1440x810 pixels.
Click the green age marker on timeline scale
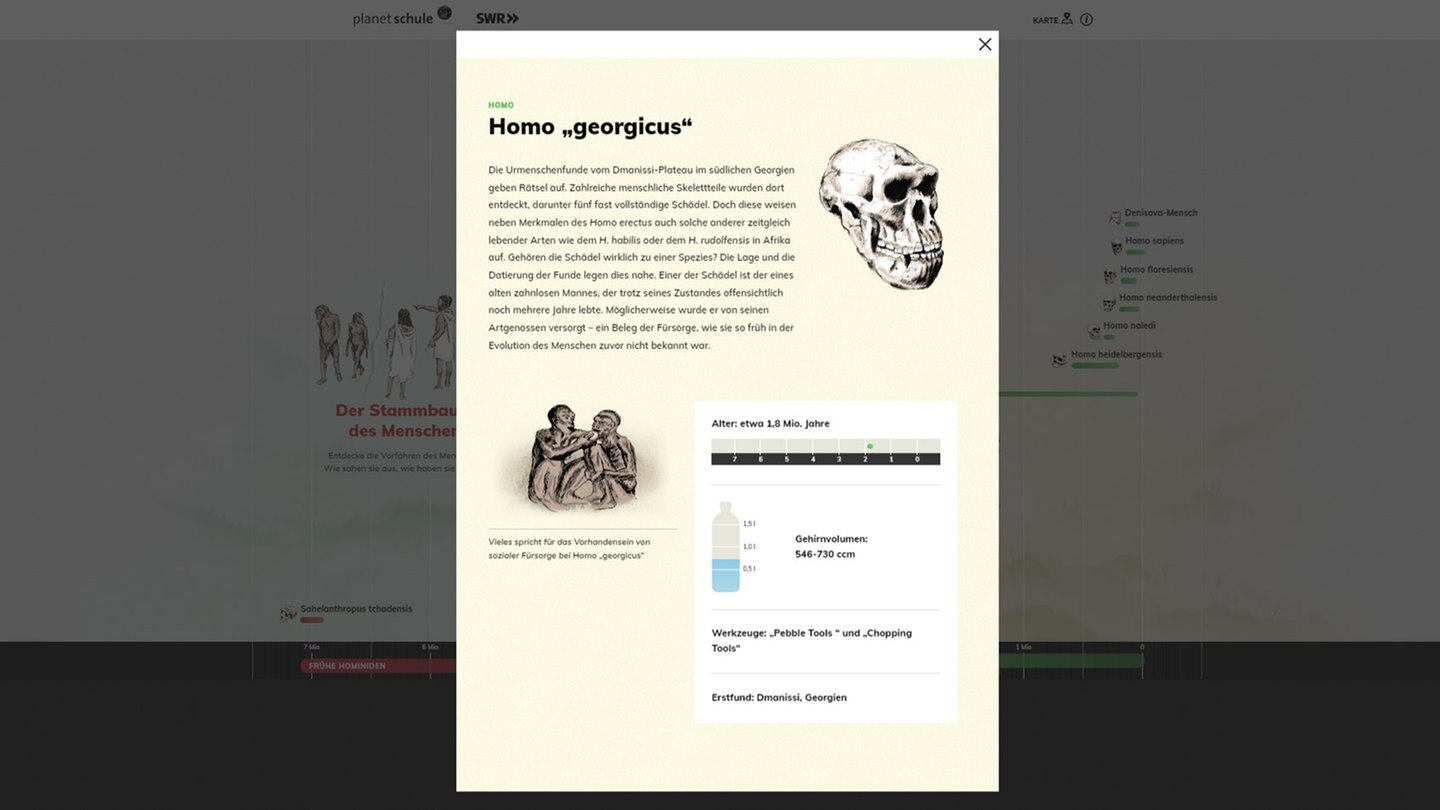coord(870,446)
